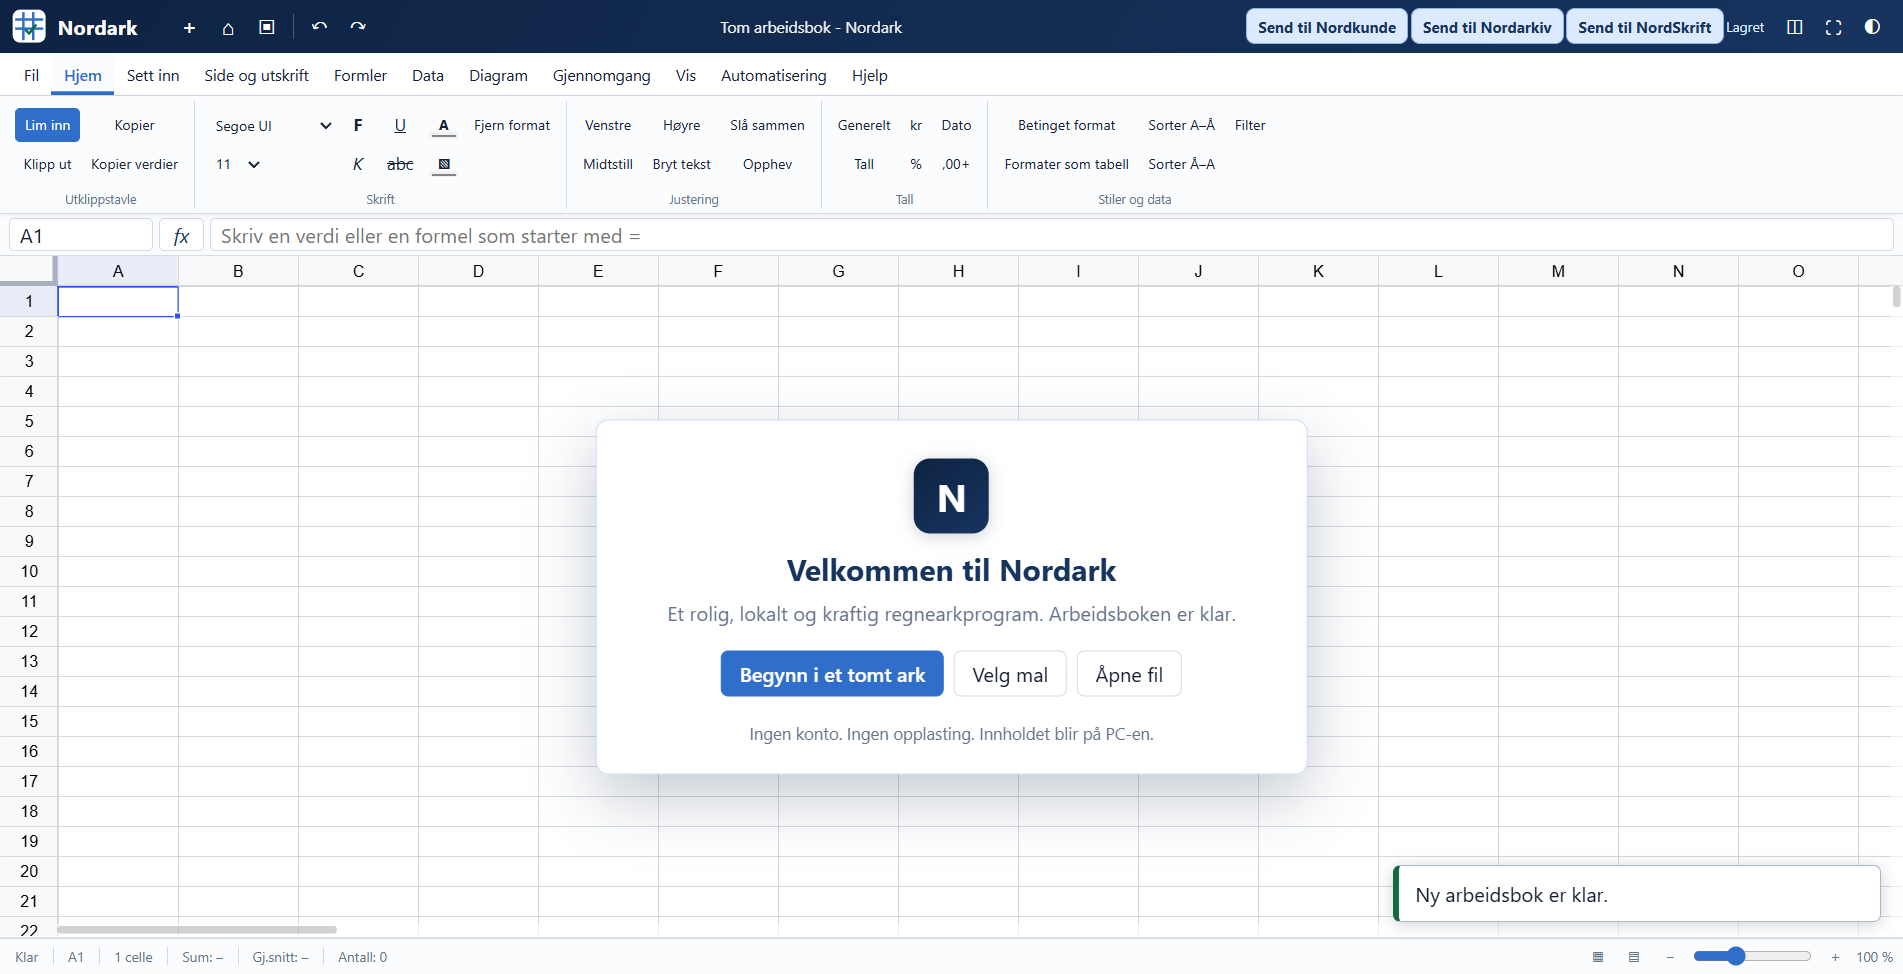Open the Fil menu
This screenshot has height=974, width=1903.
tap(32, 75)
